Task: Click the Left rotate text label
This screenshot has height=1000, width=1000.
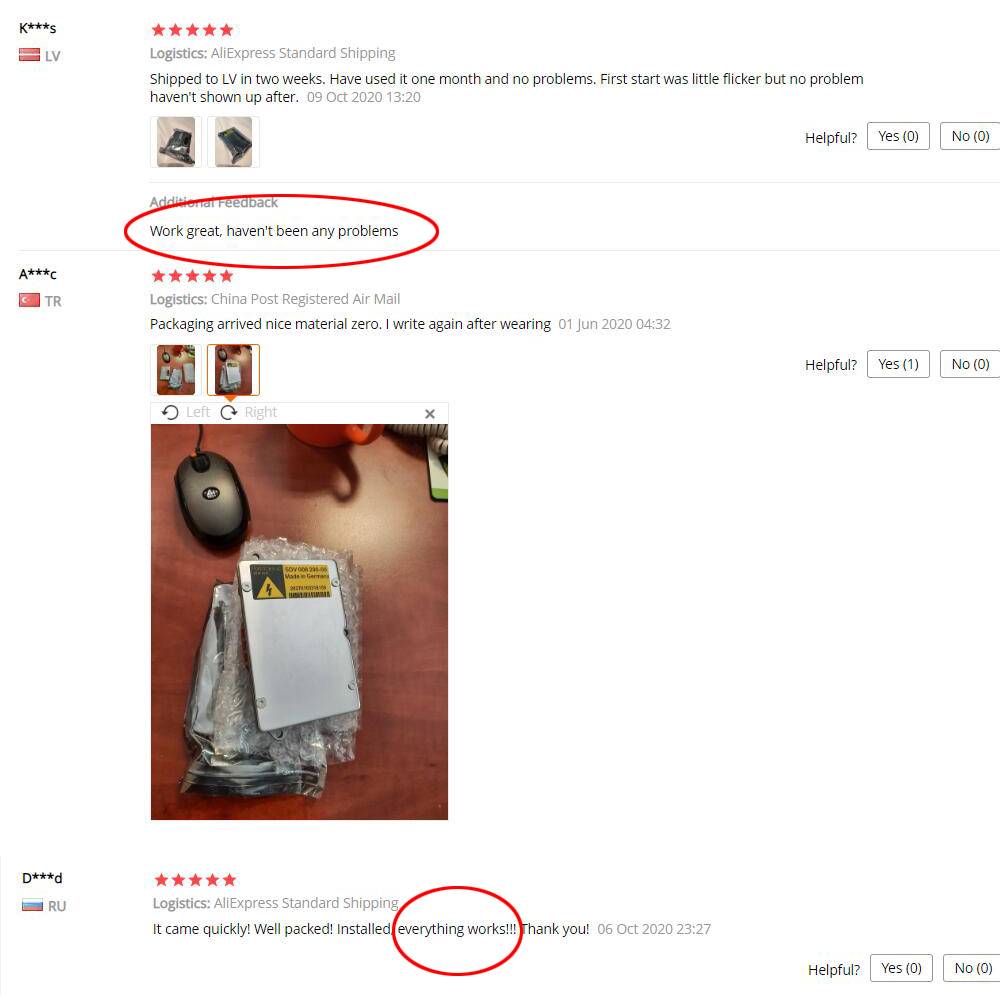Action: 198,412
